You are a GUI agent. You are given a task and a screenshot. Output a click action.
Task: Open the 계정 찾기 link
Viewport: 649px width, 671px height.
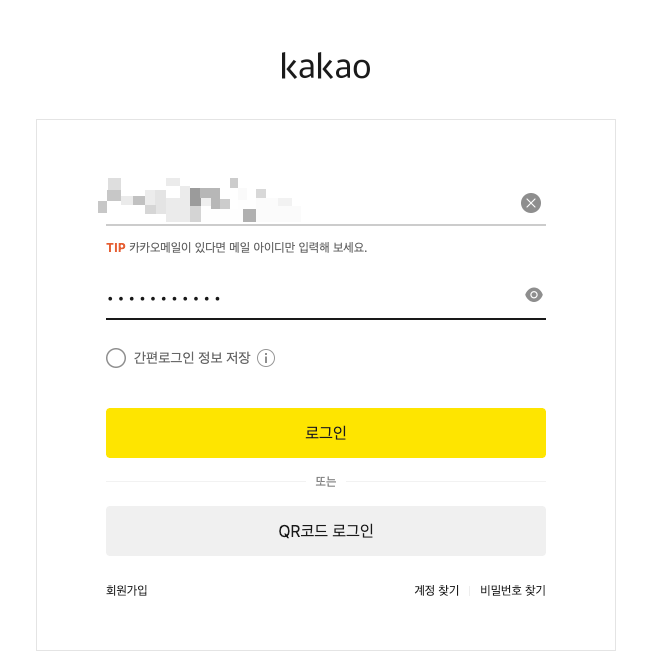[x=436, y=590]
